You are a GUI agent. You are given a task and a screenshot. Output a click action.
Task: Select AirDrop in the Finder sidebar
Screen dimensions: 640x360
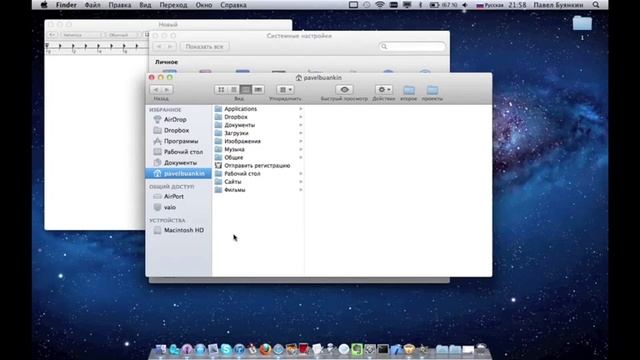point(178,120)
